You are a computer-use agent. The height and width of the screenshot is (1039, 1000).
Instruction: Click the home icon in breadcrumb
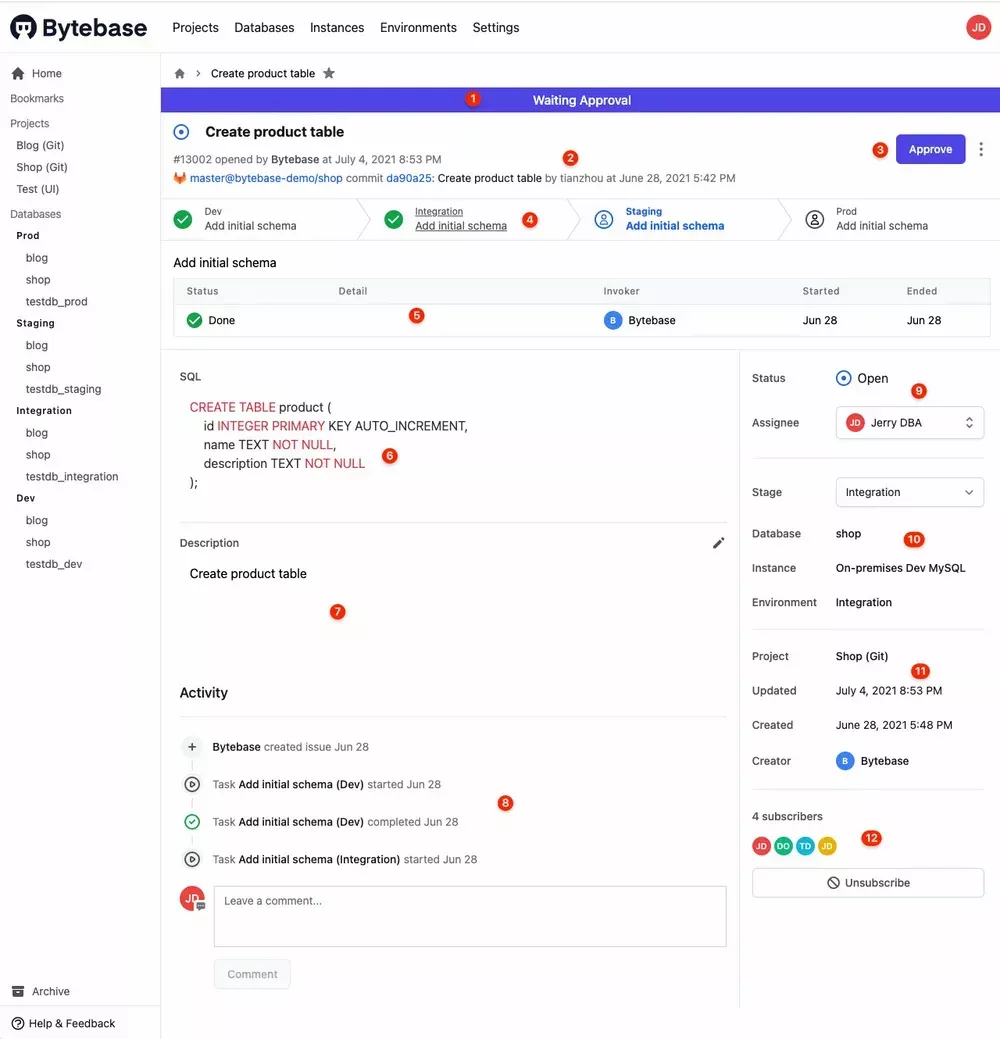(180, 74)
